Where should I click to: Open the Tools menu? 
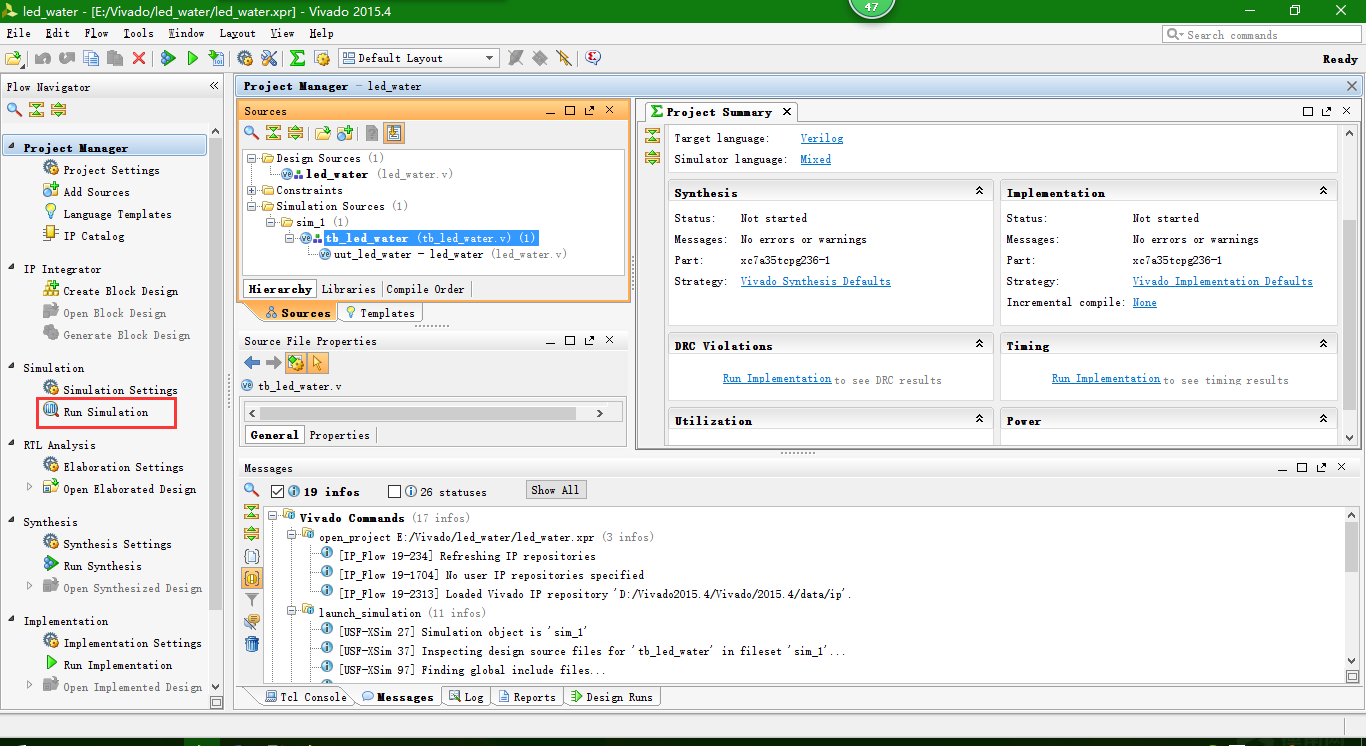tap(138, 33)
